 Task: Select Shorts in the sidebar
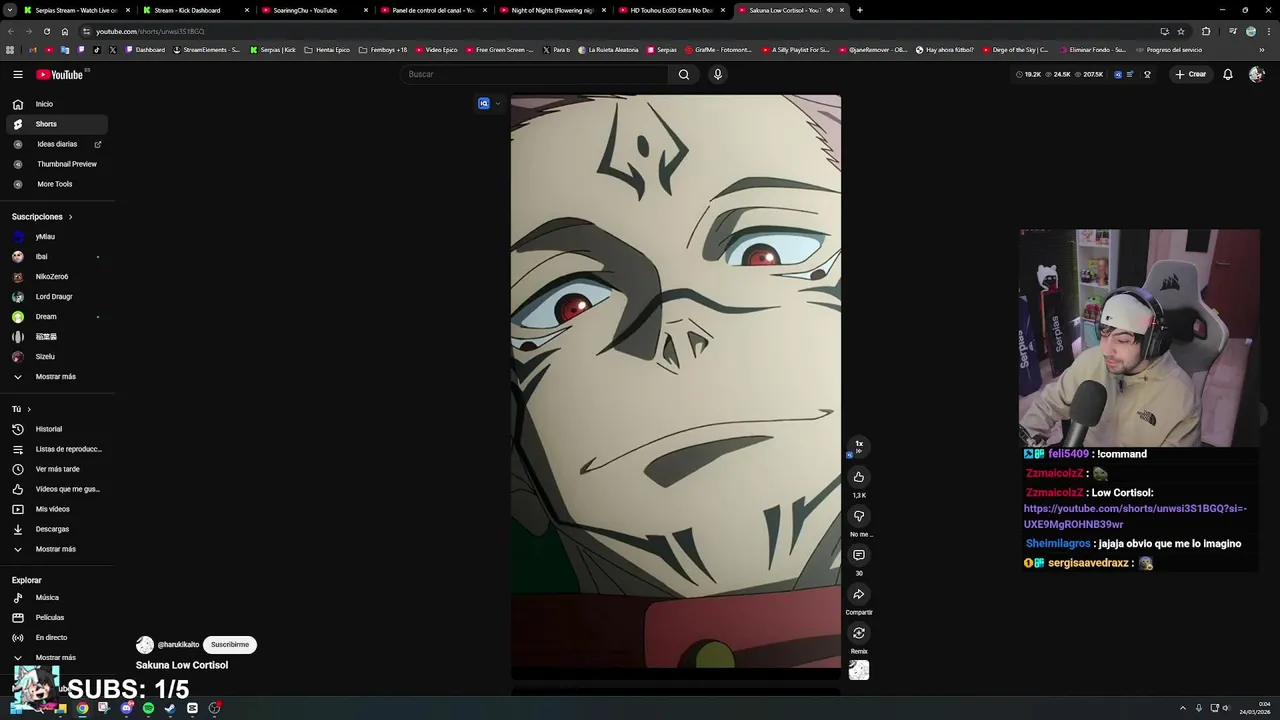tap(57, 124)
